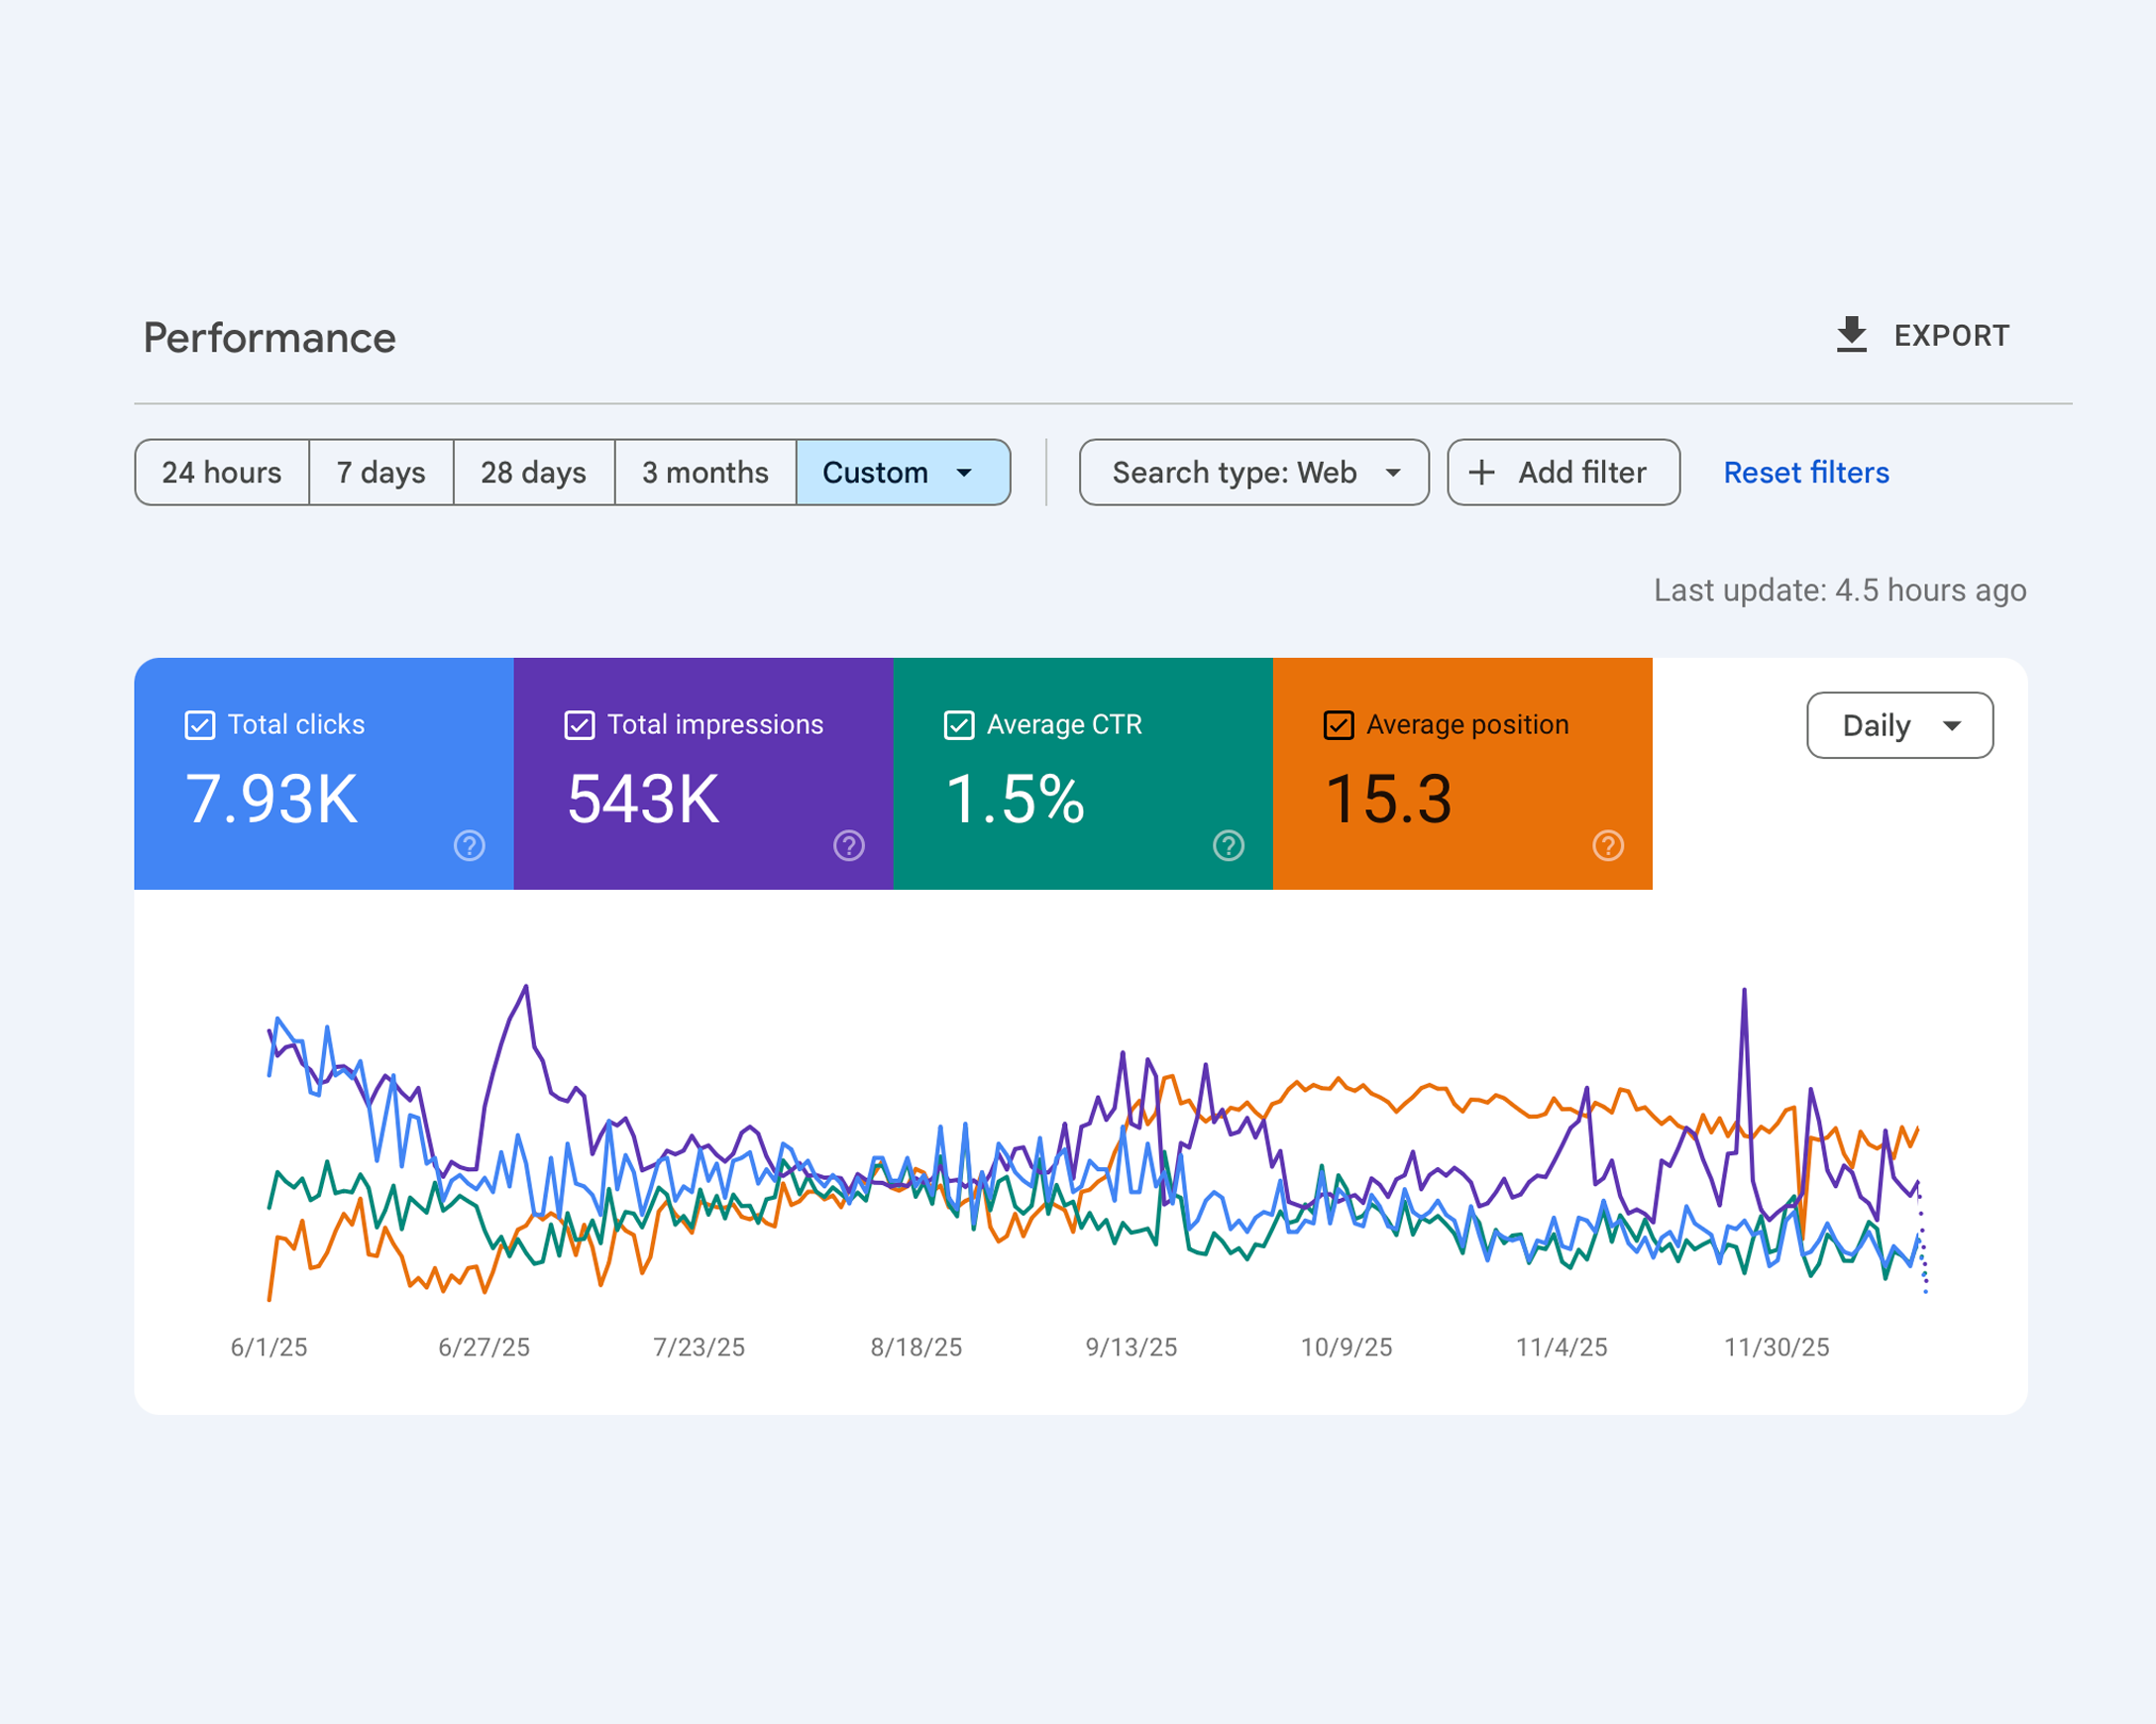Image resolution: width=2156 pixels, height=1724 pixels.
Task: Open help icon for Total impressions
Action: pyautogui.click(x=849, y=846)
